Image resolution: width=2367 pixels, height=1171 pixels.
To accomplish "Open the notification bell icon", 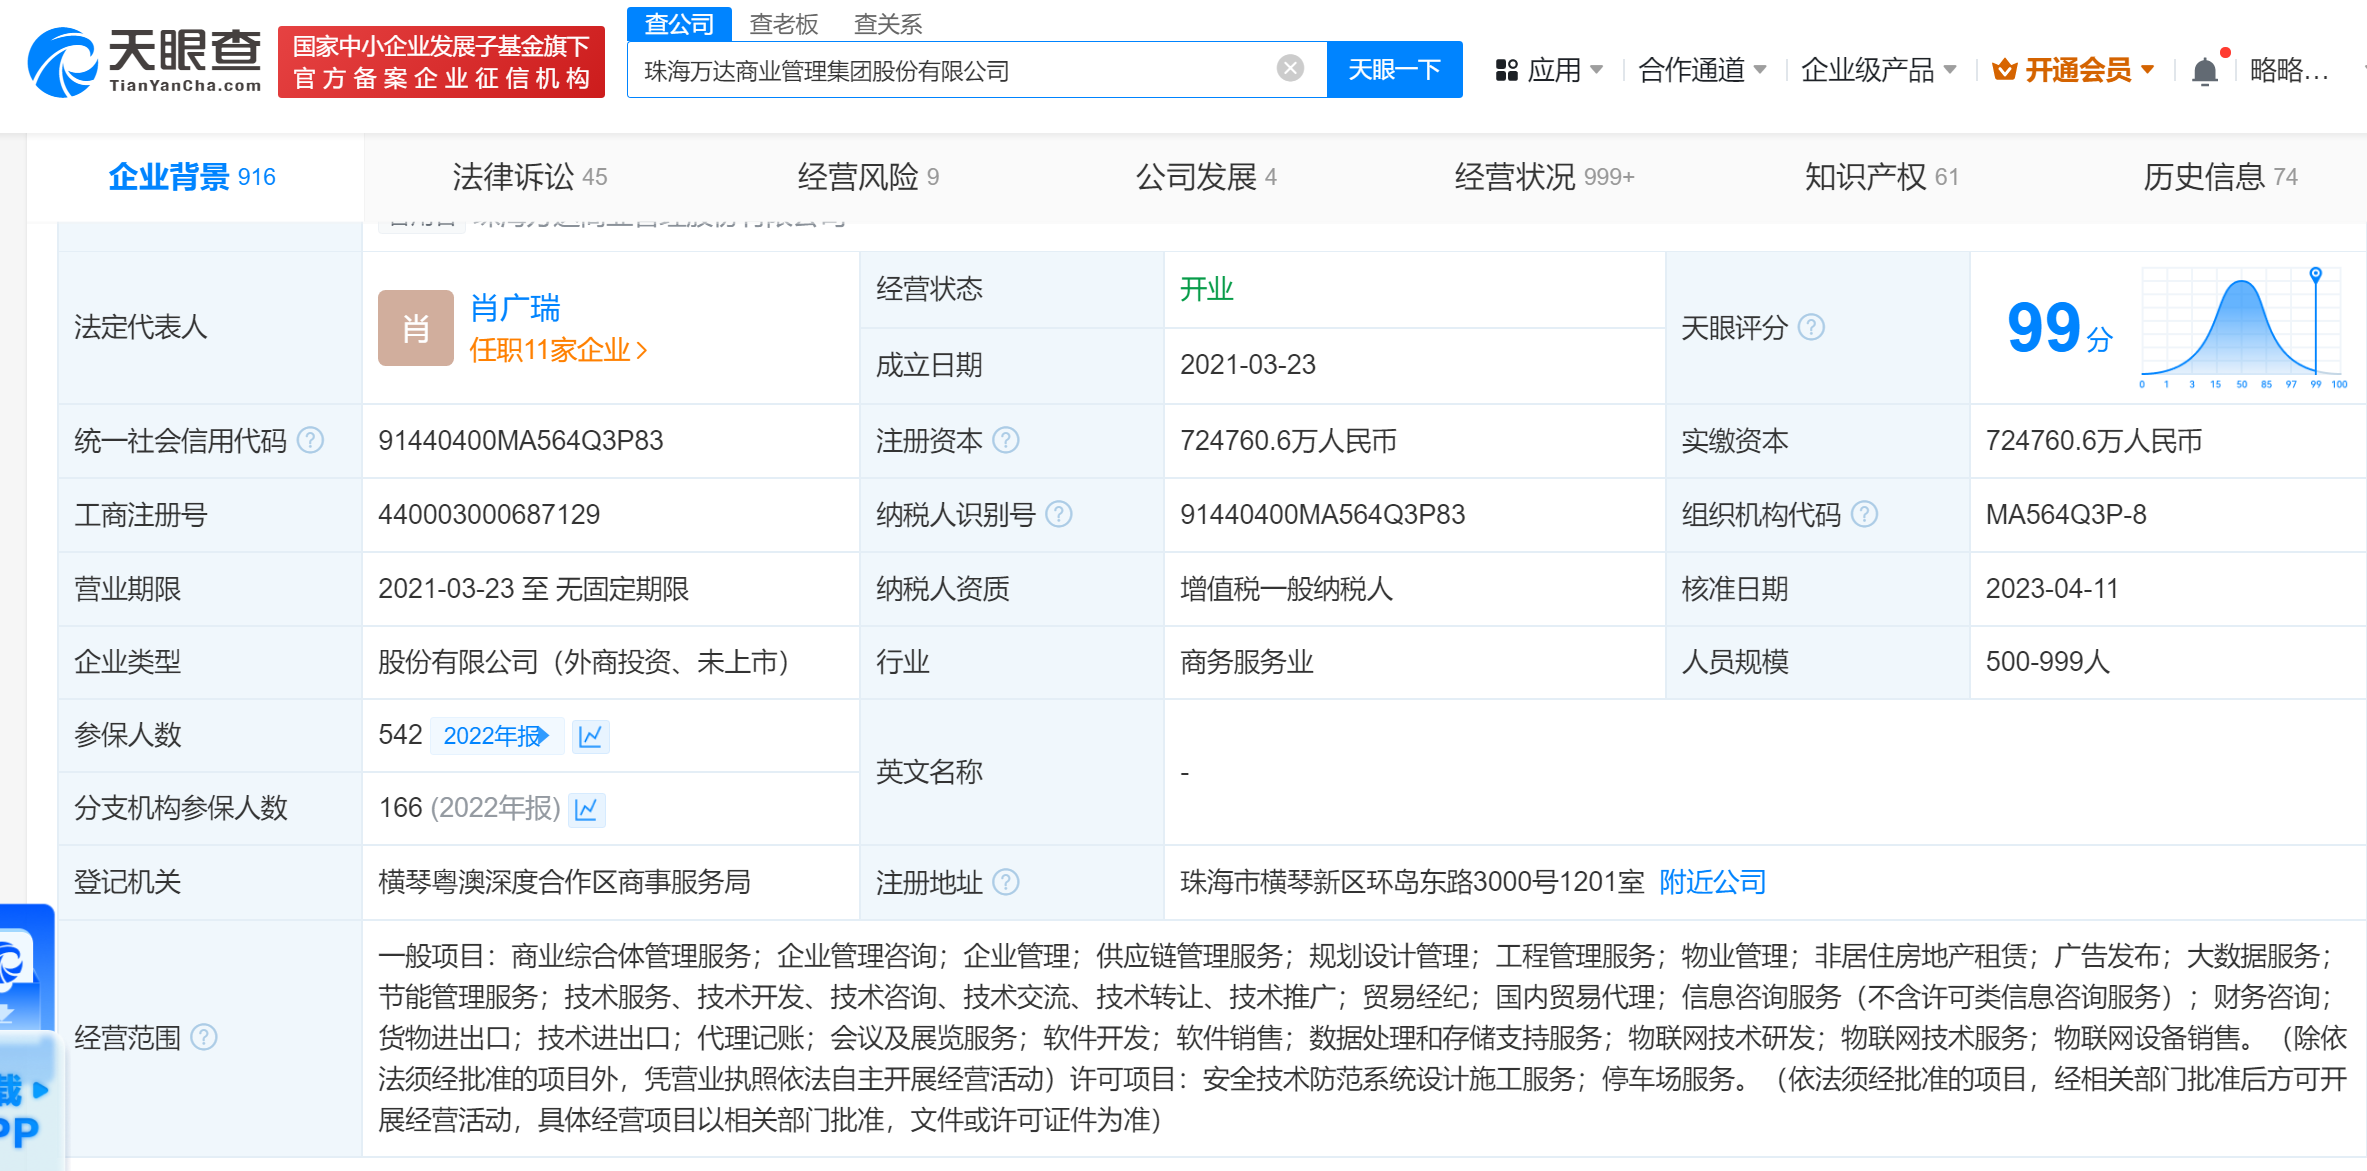I will [2204, 71].
